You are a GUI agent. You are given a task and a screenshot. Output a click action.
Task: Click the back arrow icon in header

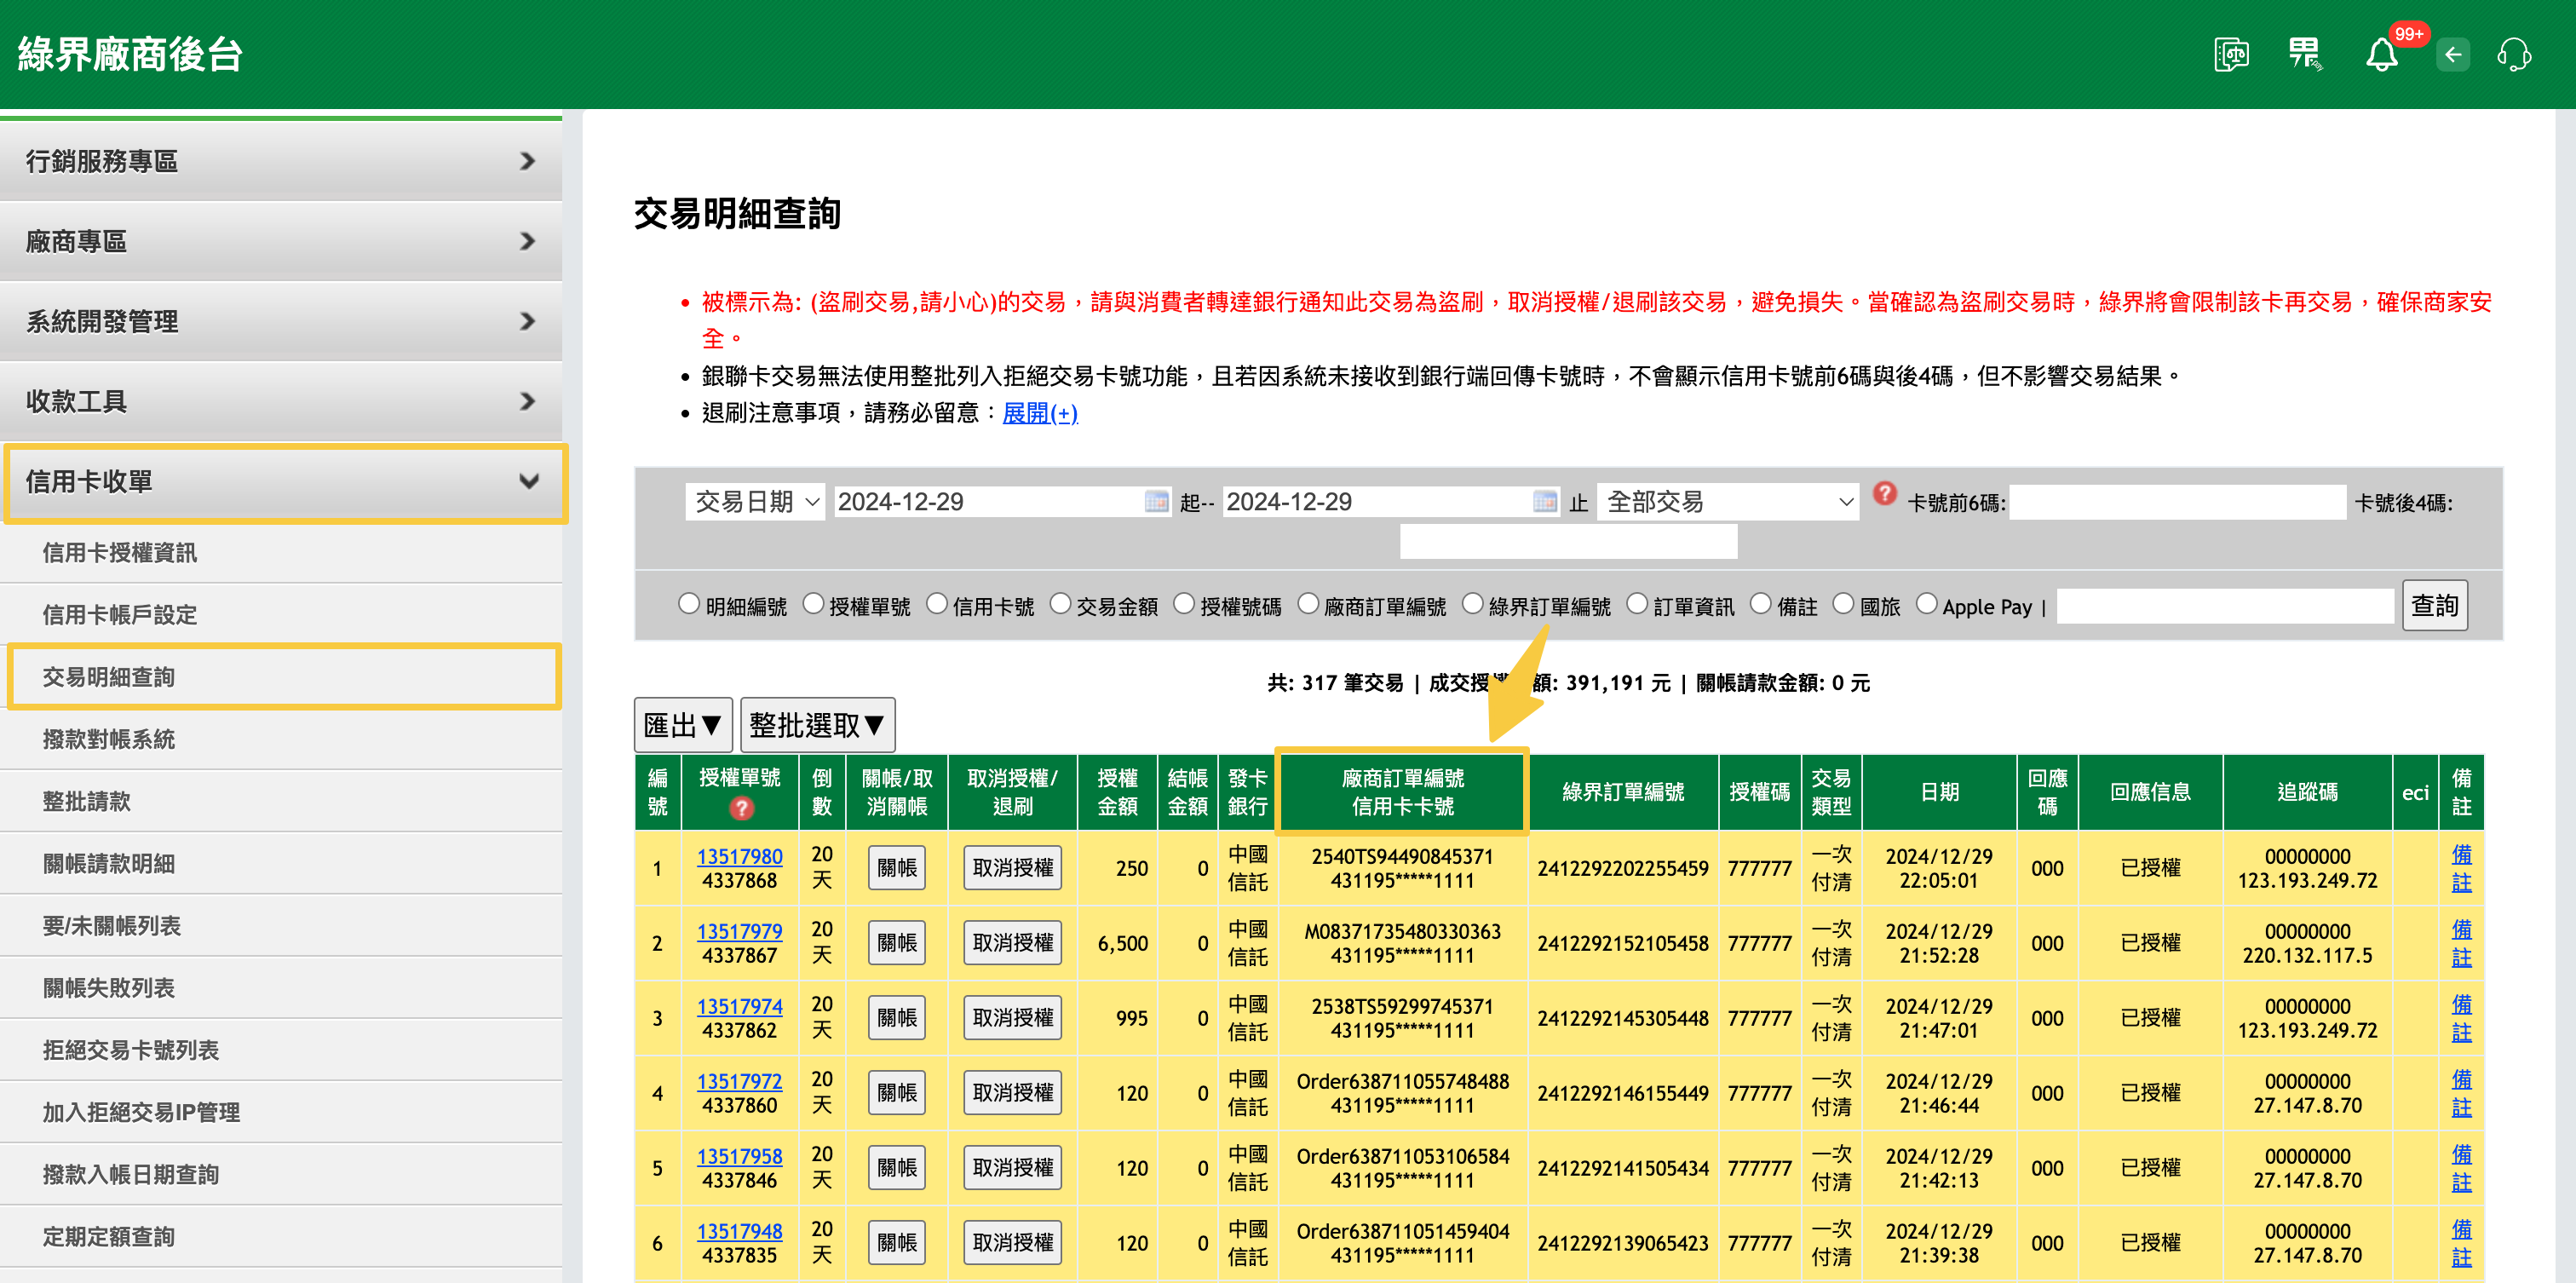[2452, 54]
